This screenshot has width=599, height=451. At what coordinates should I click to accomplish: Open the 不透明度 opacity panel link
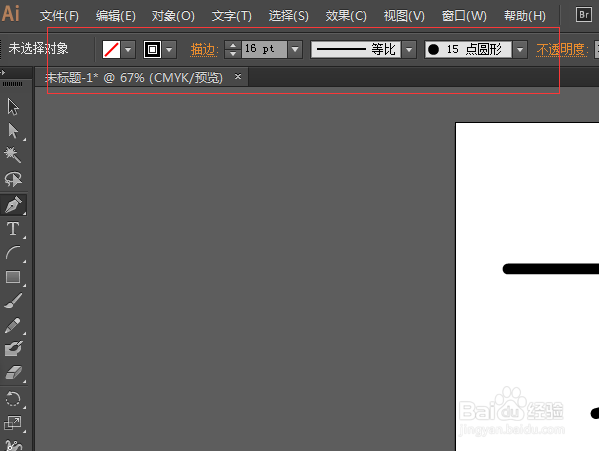tap(562, 50)
